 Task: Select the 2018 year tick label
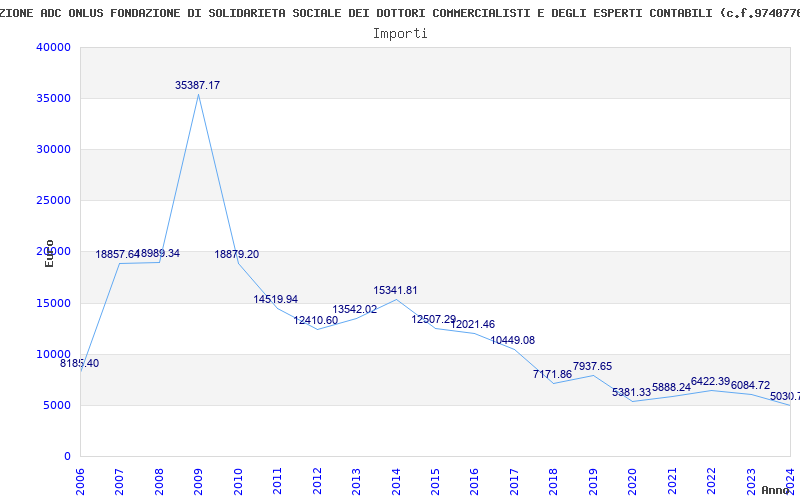pyautogui.click(x=554, y=481)
